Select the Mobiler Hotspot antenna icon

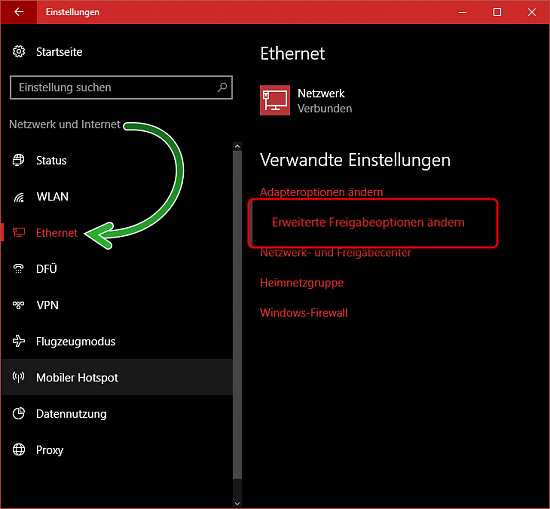[x=19, y=377]
